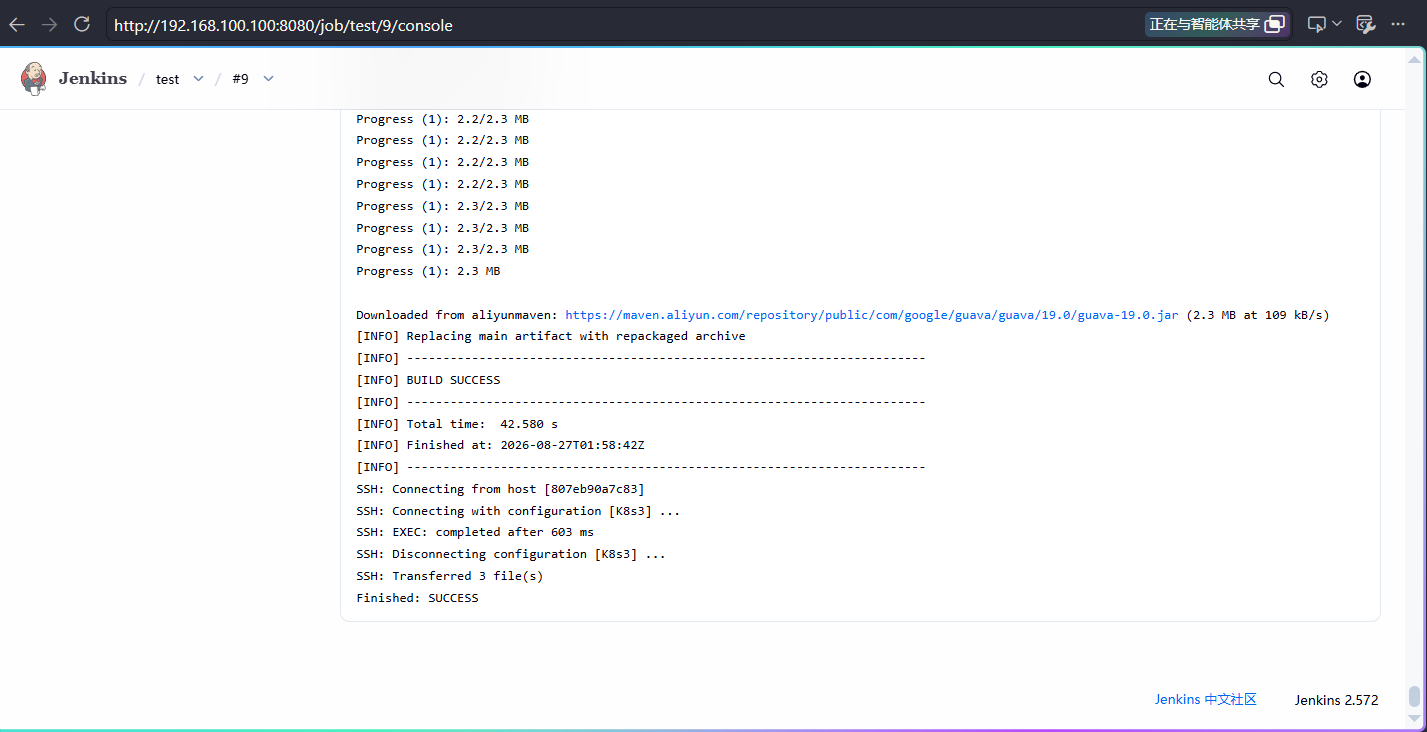The image size is (1427, 732).
Task: Click the page vertical scrollbar thumb
Action: point(1414,696)
